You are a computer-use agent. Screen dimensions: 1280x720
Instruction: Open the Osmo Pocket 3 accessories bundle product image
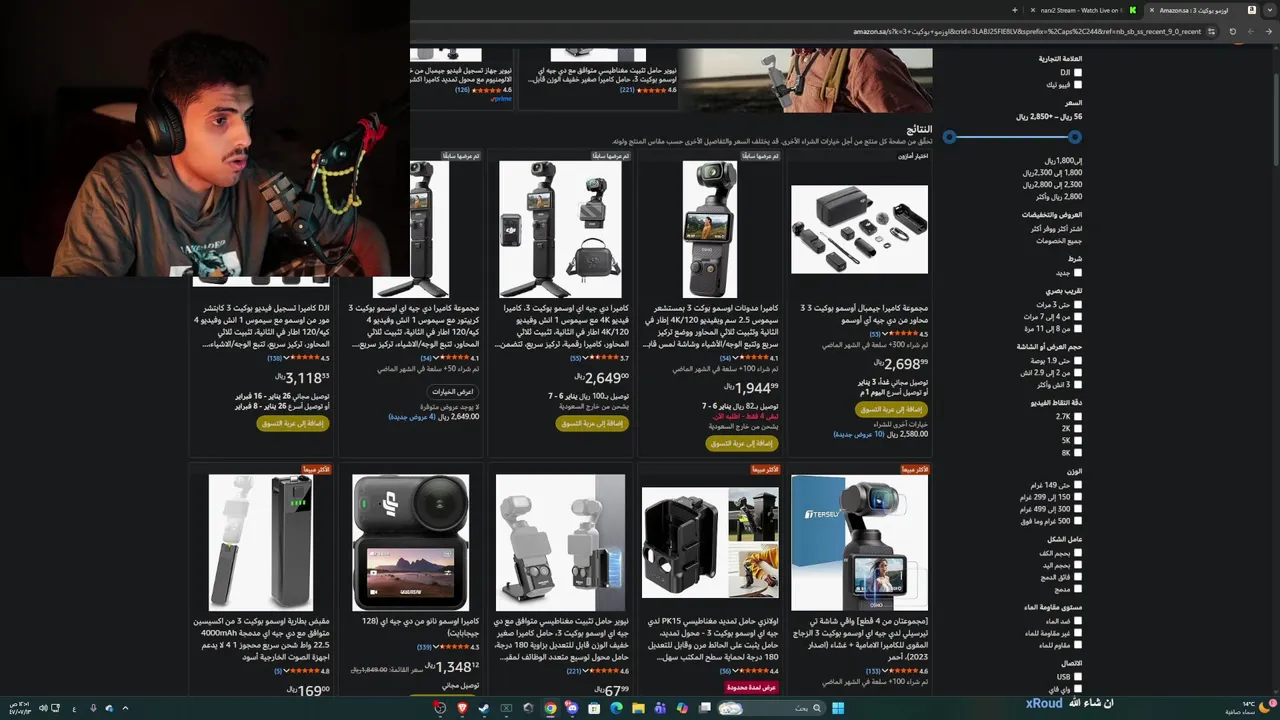click(859, 229)
